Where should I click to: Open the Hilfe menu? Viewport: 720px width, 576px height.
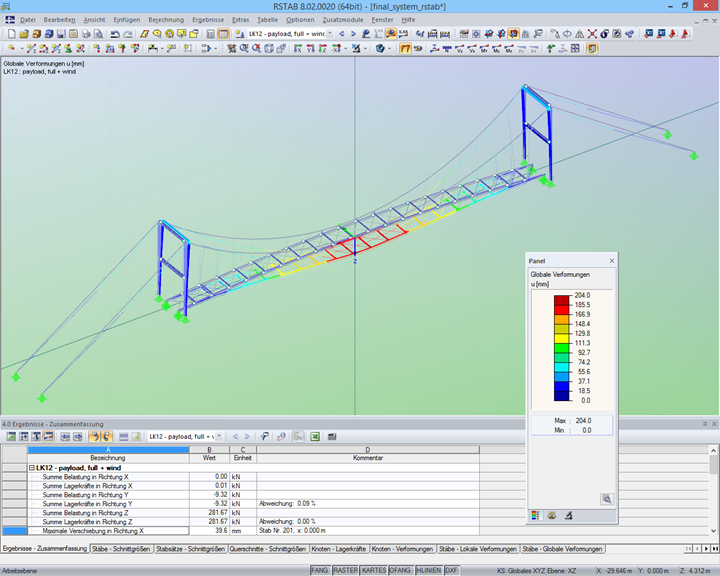(x=408, y=20)
